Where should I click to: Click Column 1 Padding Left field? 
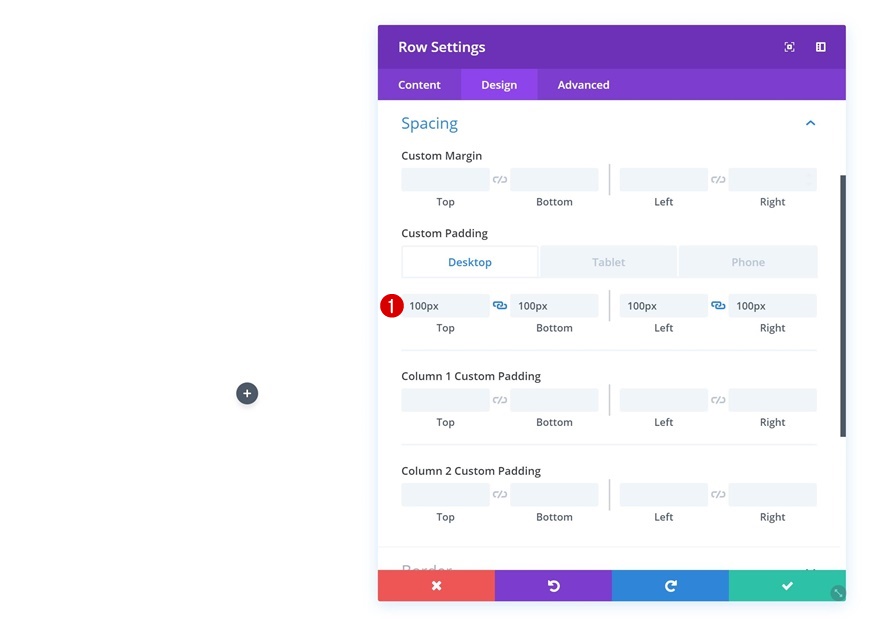663,400
